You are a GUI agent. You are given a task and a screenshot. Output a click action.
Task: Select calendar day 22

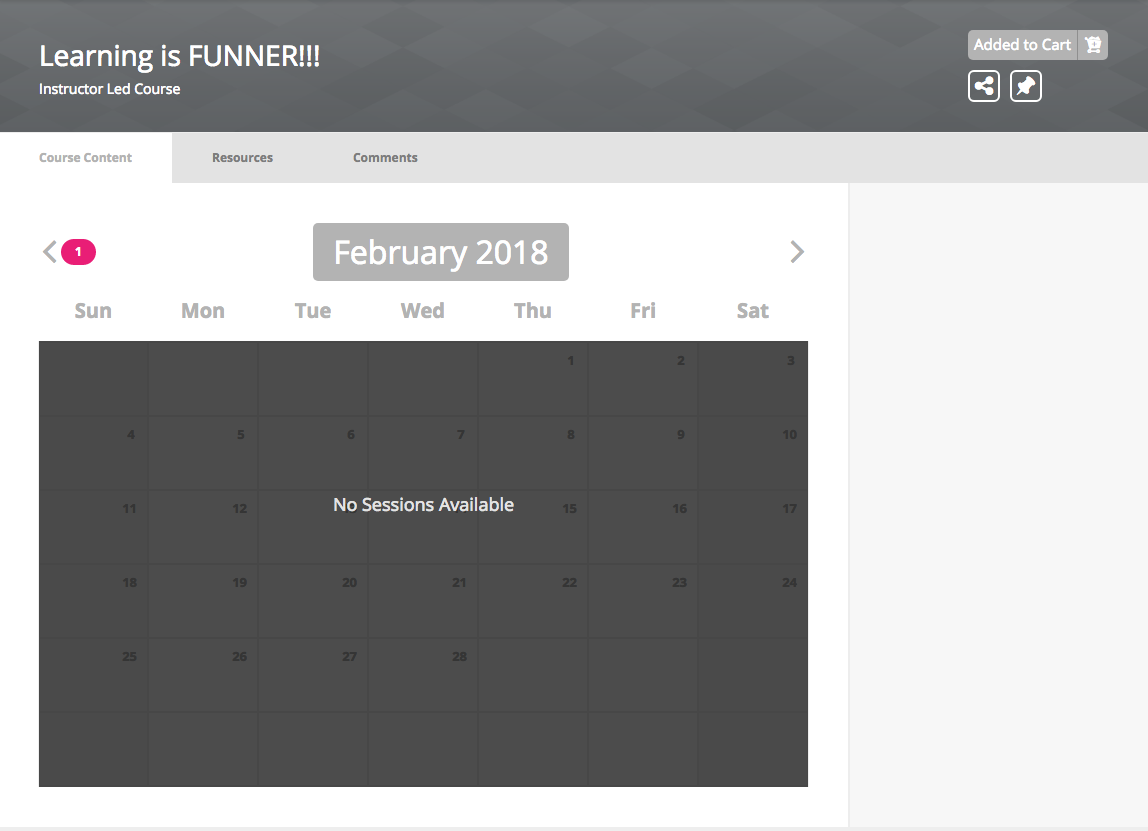pyautogui.click(x=533, y=600)
